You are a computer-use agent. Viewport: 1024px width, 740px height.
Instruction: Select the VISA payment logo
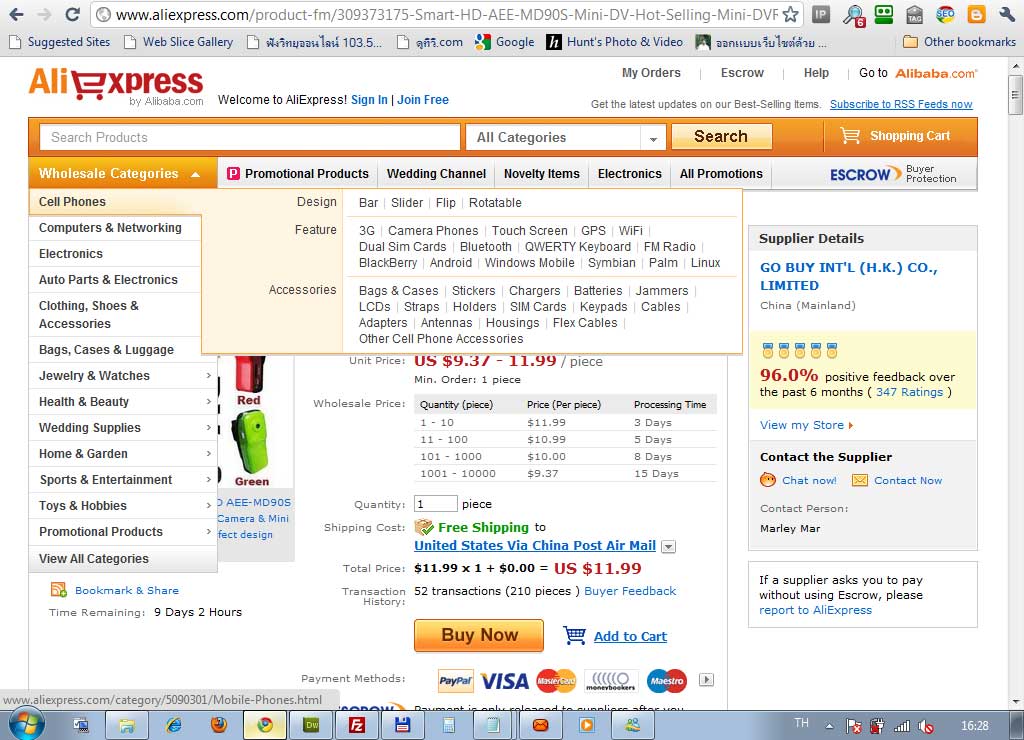[505, 681]
